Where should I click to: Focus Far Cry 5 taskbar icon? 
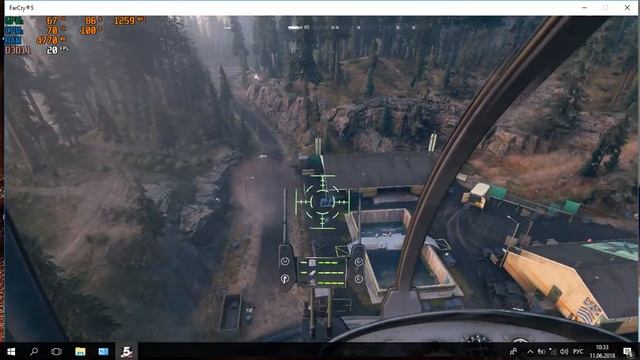(x=127, y=351)
